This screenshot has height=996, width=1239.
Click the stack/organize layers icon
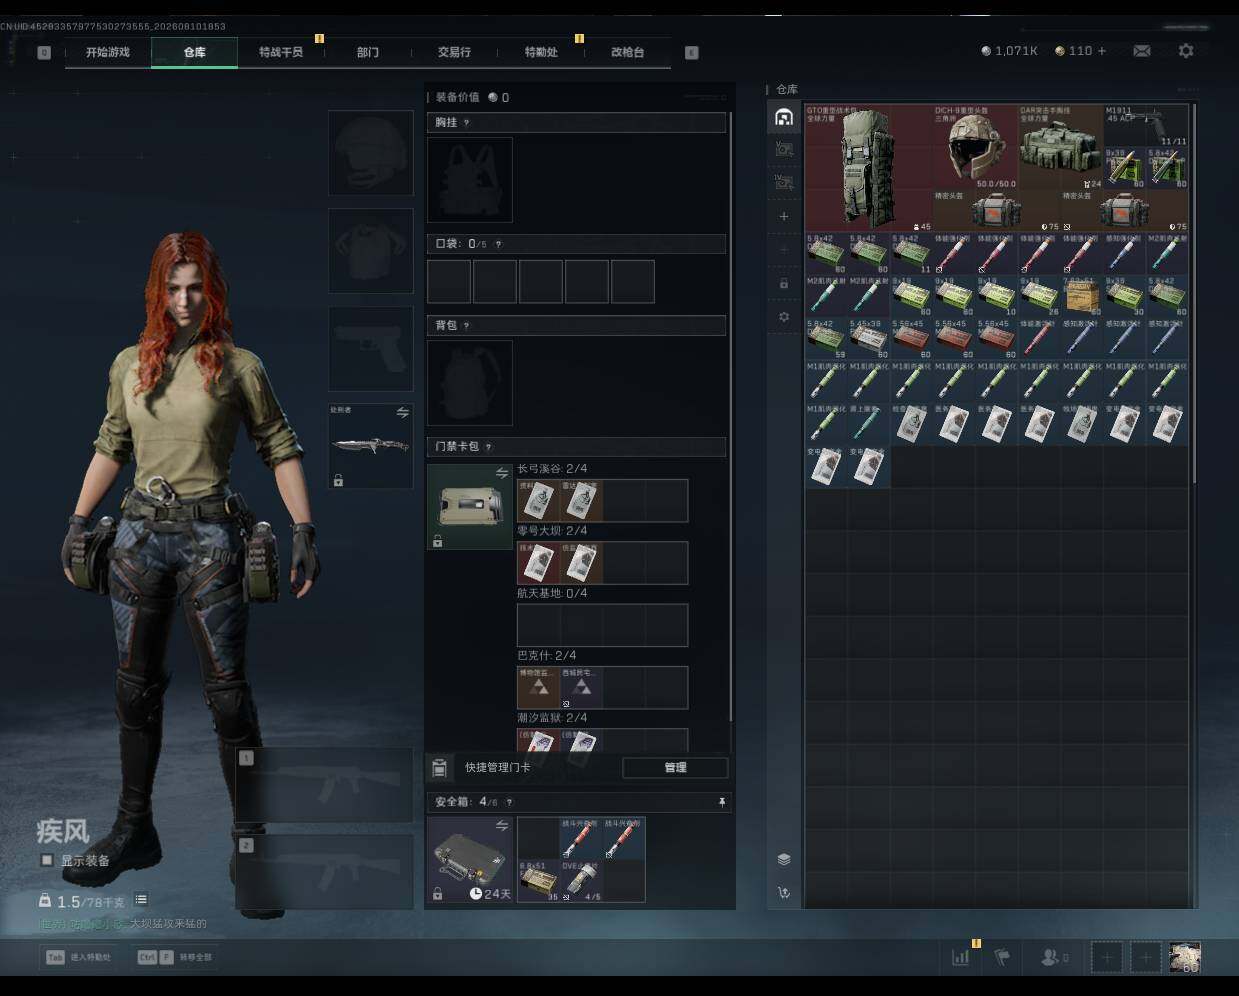click(x=784, y=859)
